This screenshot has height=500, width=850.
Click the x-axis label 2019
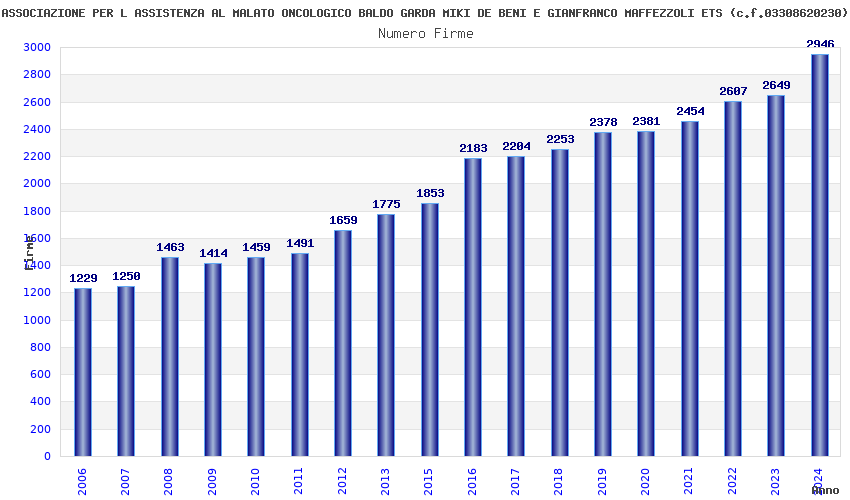(602, 482)
